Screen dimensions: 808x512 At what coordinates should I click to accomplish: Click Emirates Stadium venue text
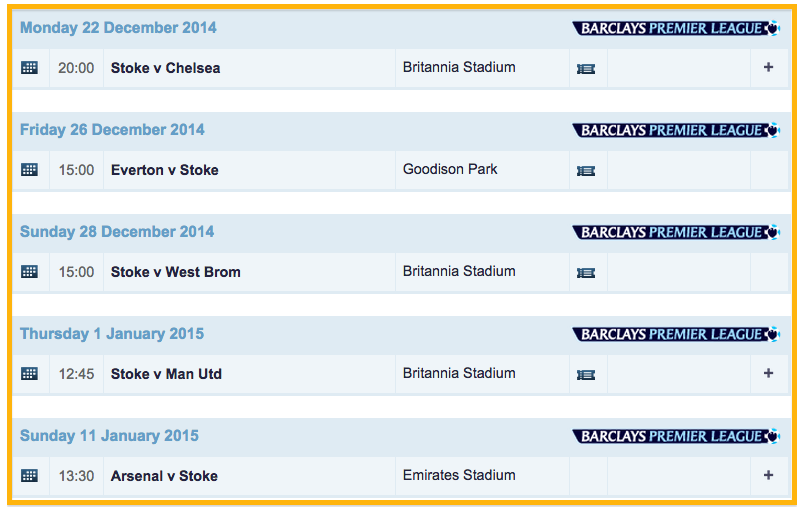459,475
